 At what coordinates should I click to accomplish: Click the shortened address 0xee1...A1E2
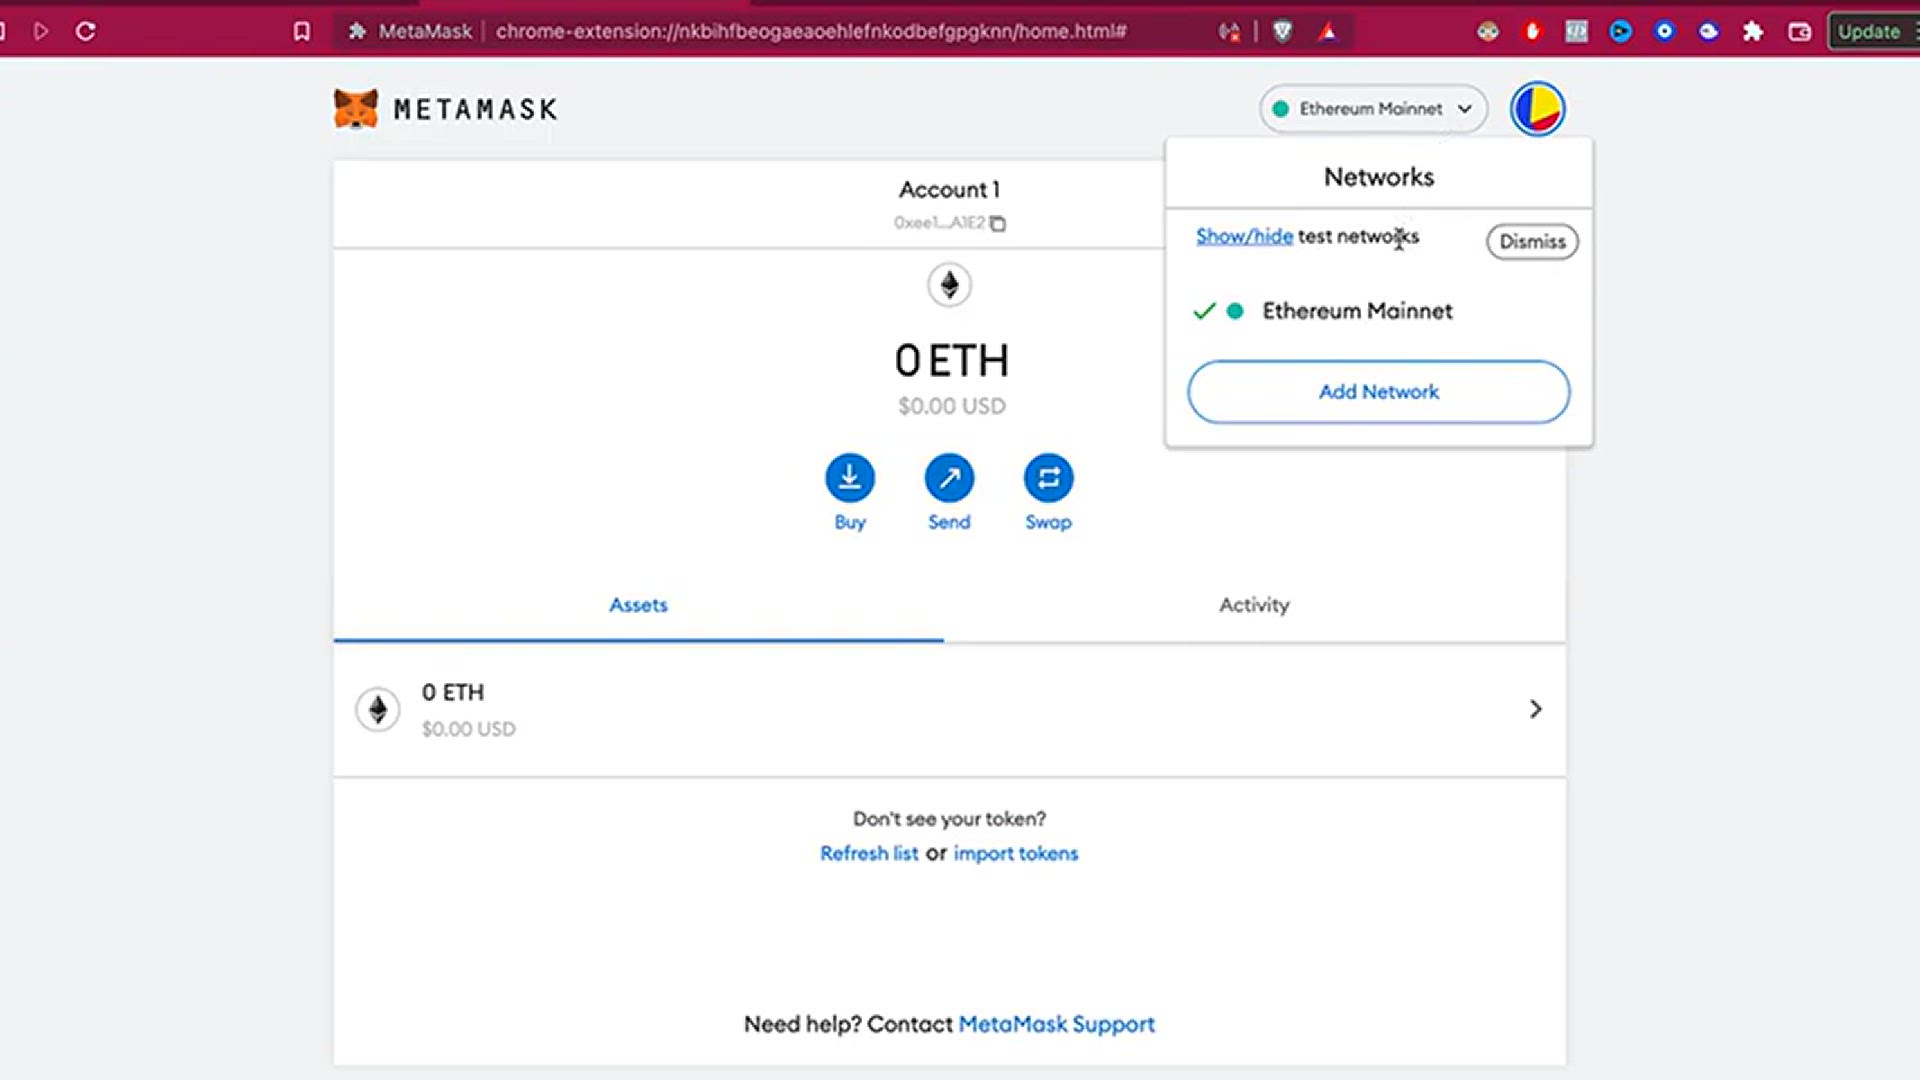tap(939, 223)
